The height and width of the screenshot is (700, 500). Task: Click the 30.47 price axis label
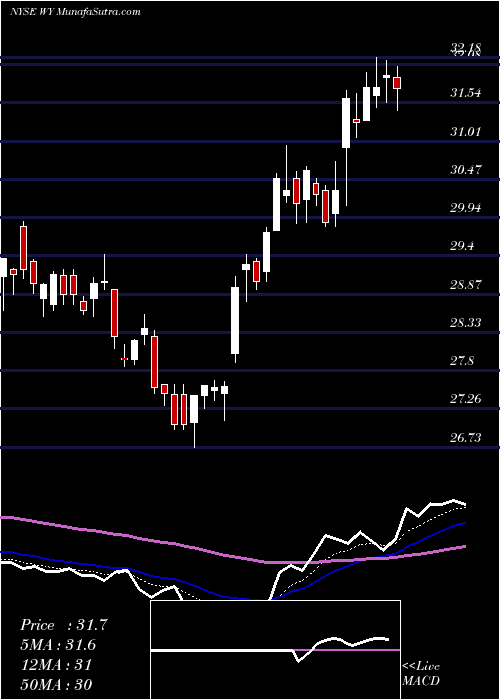[466, 170]
